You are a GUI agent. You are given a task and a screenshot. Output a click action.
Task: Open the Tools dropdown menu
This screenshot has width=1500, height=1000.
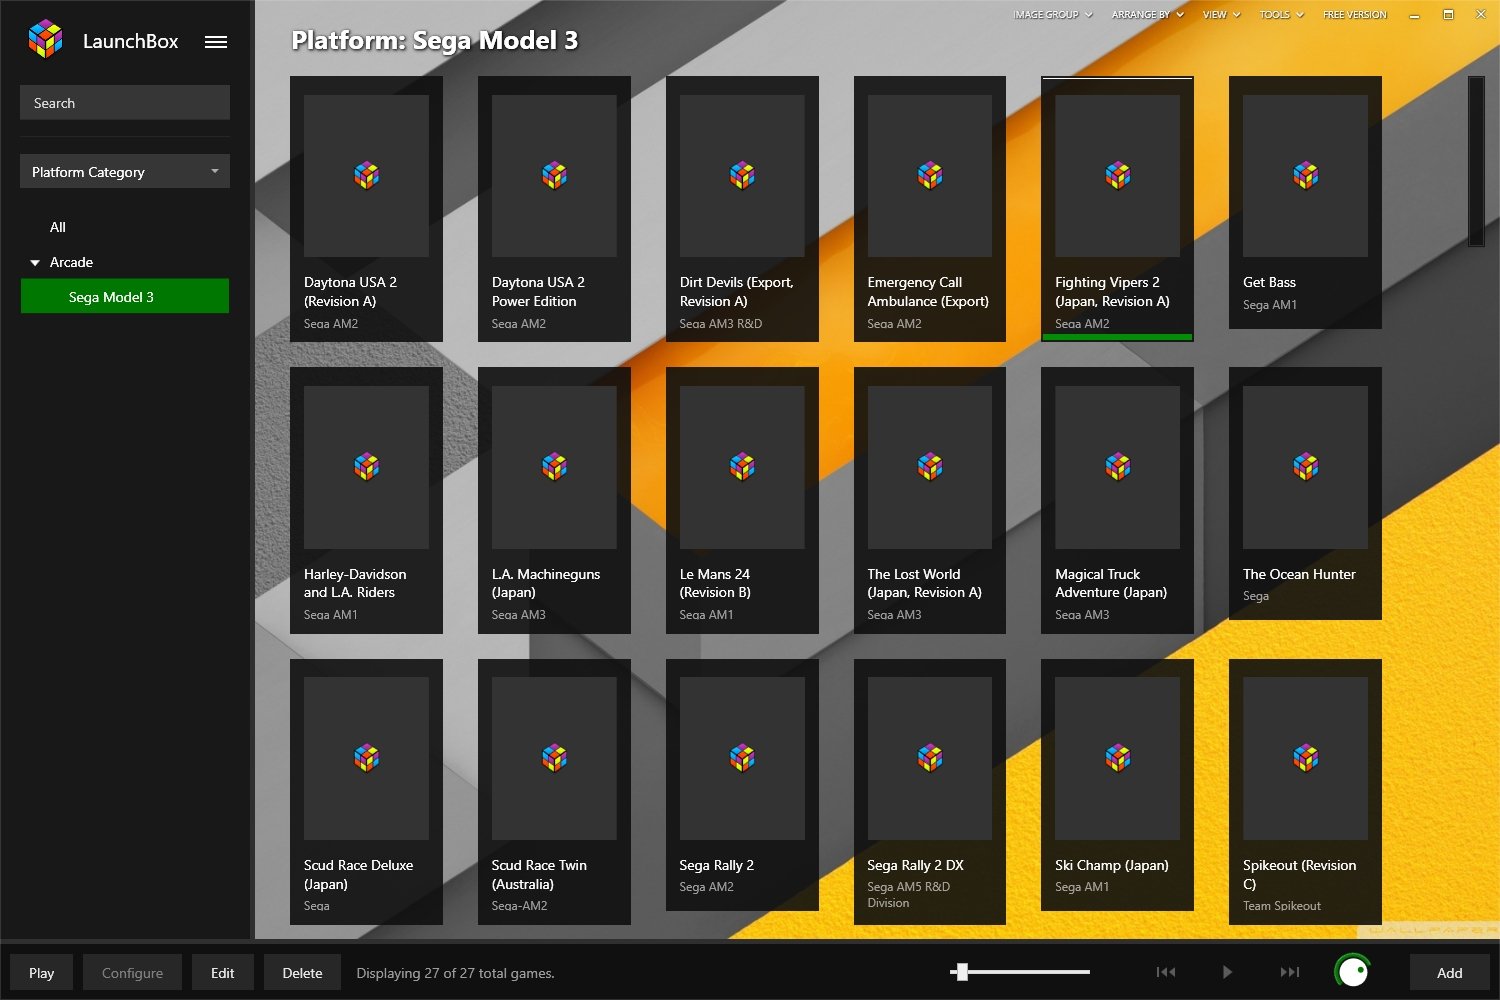tap(1281, 15)
